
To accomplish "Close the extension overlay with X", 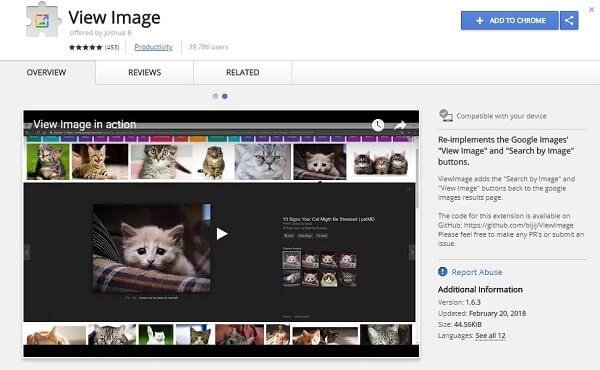I will coord(592,10).
